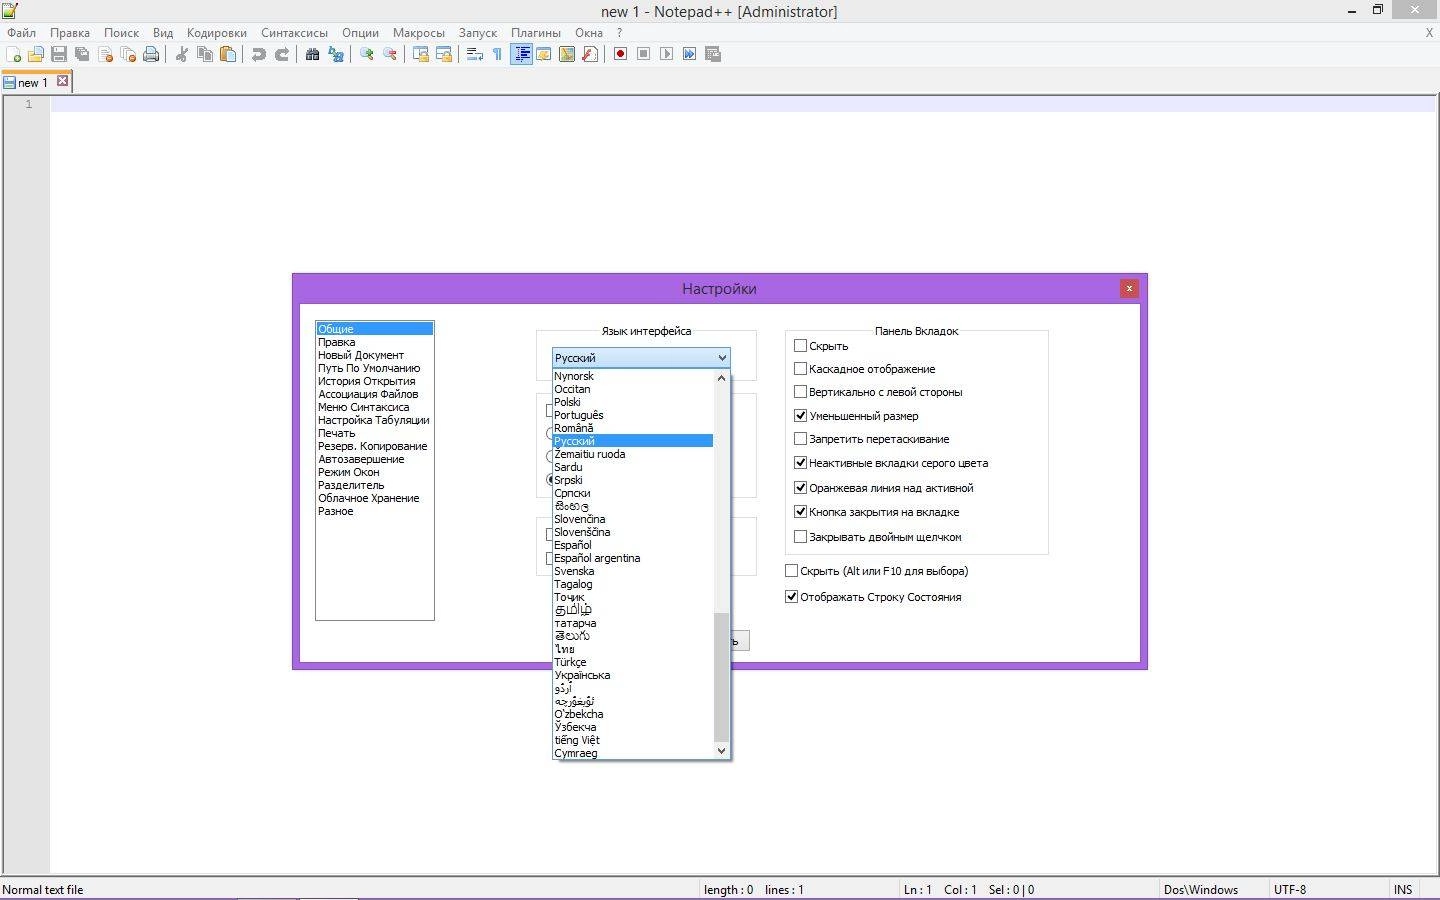The width and height of the screenshot is (1440, 900).
Task: Choose Polski in the language list
Action: 633,402
